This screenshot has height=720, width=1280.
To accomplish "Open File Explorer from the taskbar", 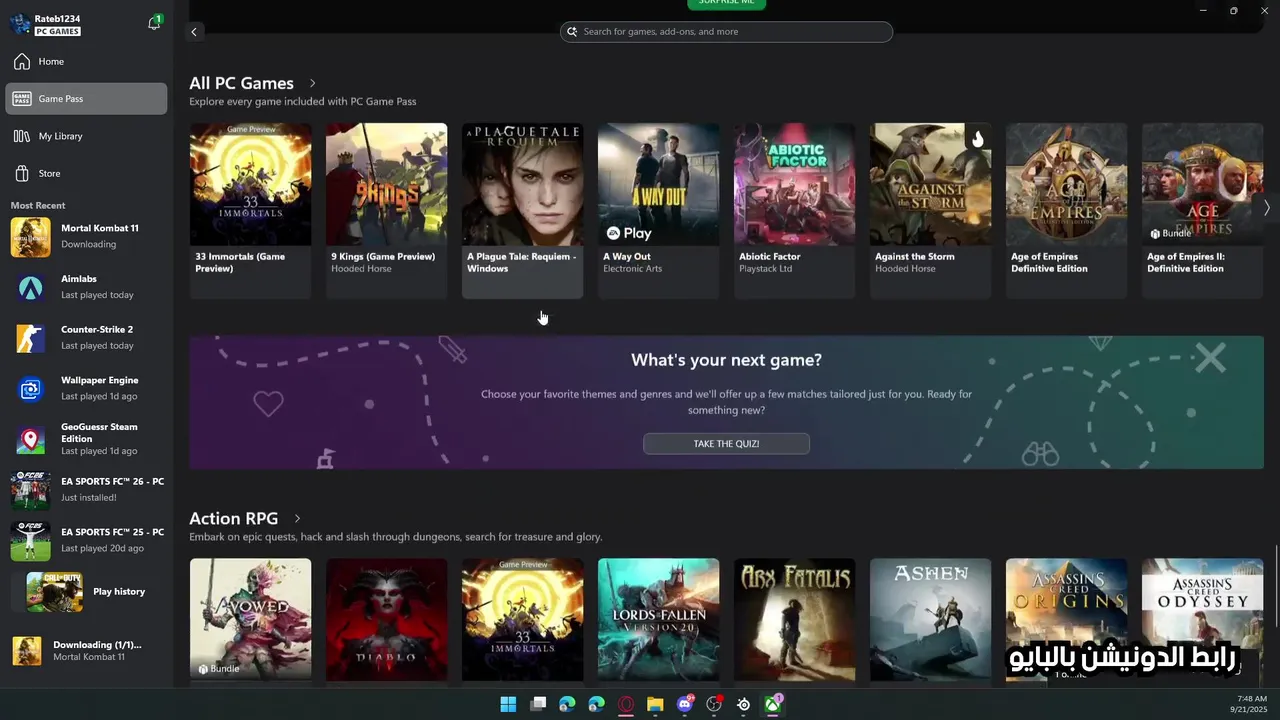I will [655, 705].
